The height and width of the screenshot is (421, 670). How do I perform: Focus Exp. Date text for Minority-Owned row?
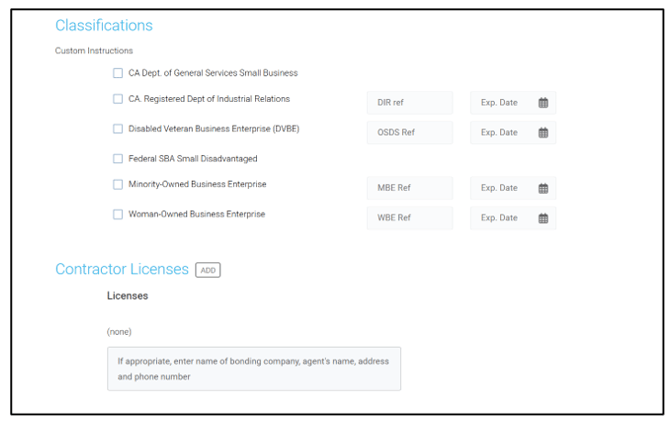coord(500,188)
